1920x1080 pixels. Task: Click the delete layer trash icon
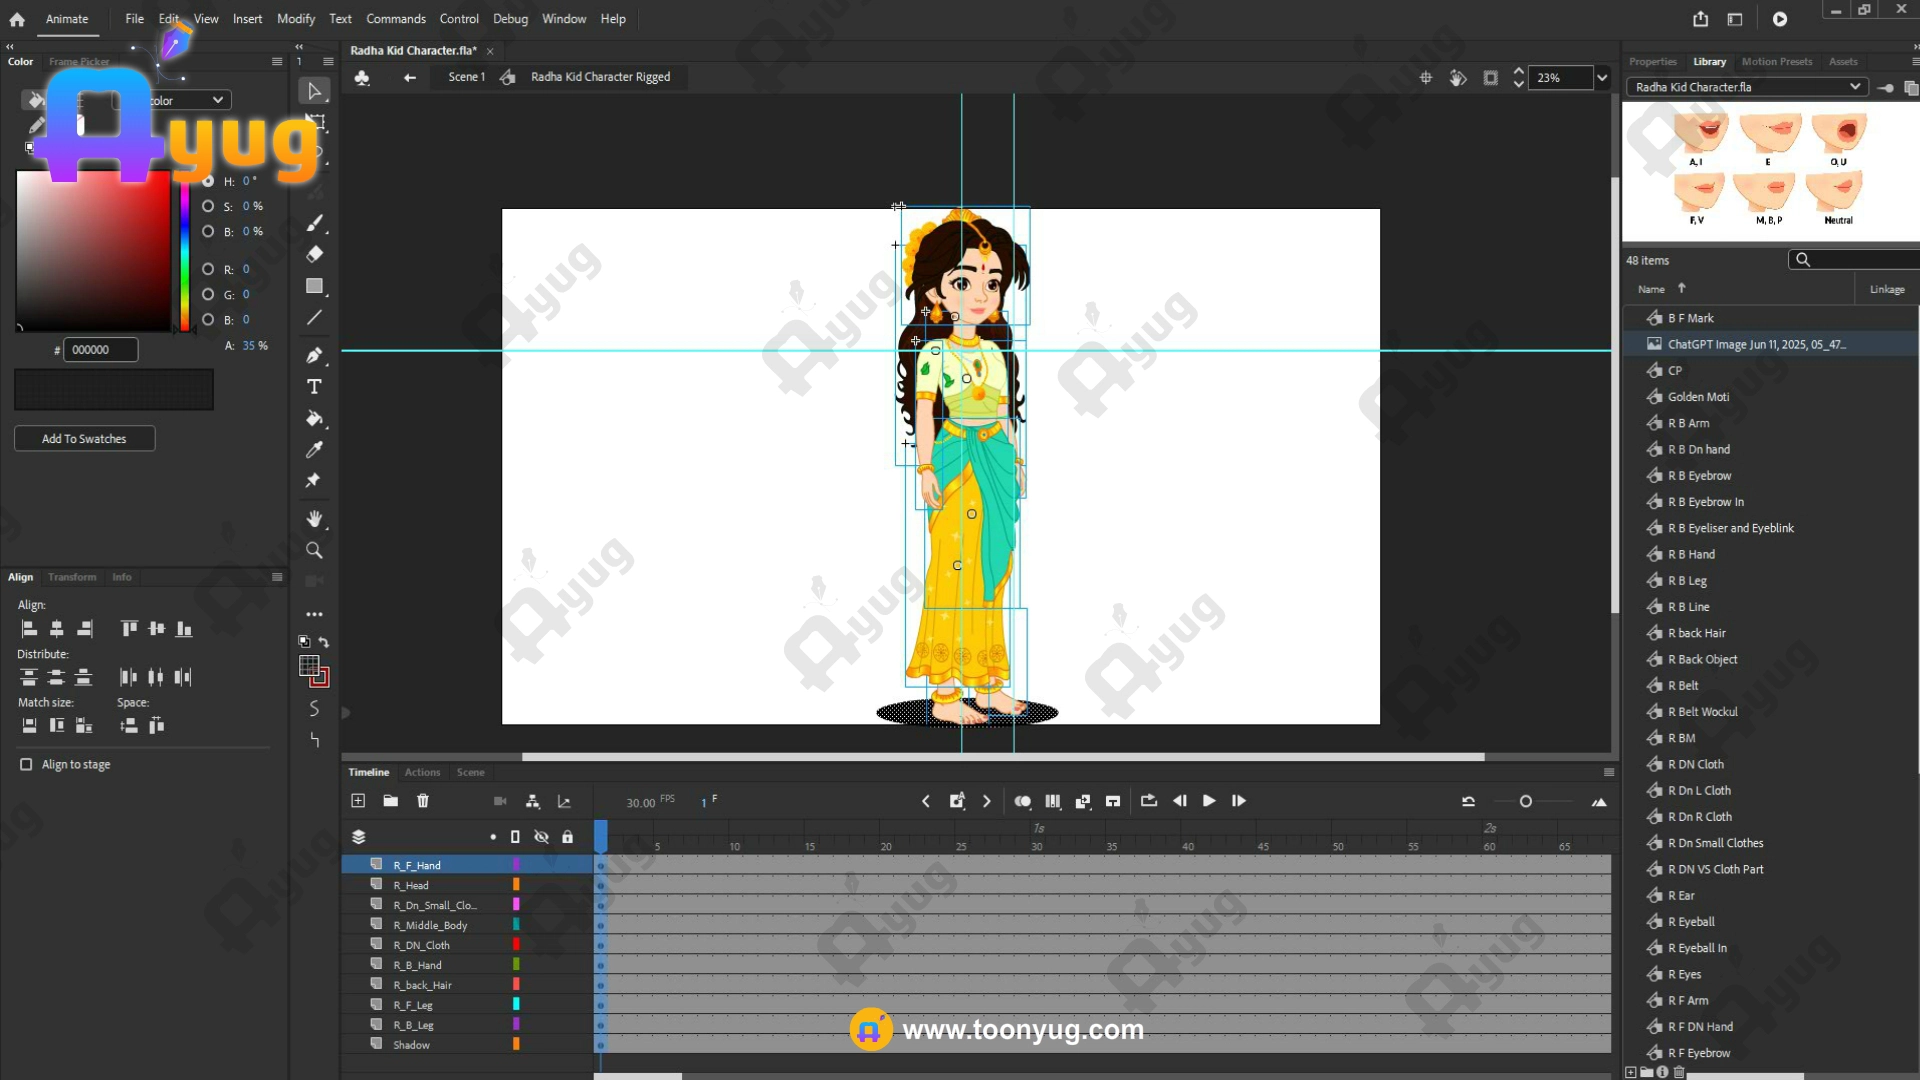coord(423,801)
